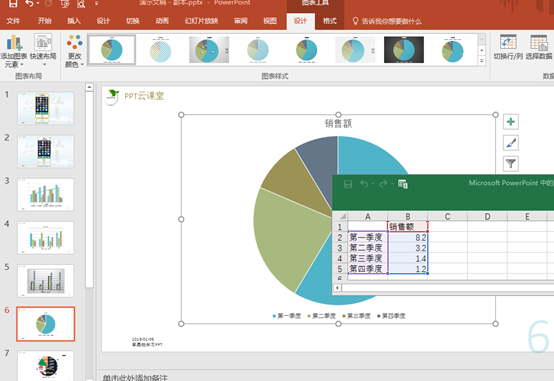Click Add Chart Element icon

pyautogui.click(x=14, y=42)
